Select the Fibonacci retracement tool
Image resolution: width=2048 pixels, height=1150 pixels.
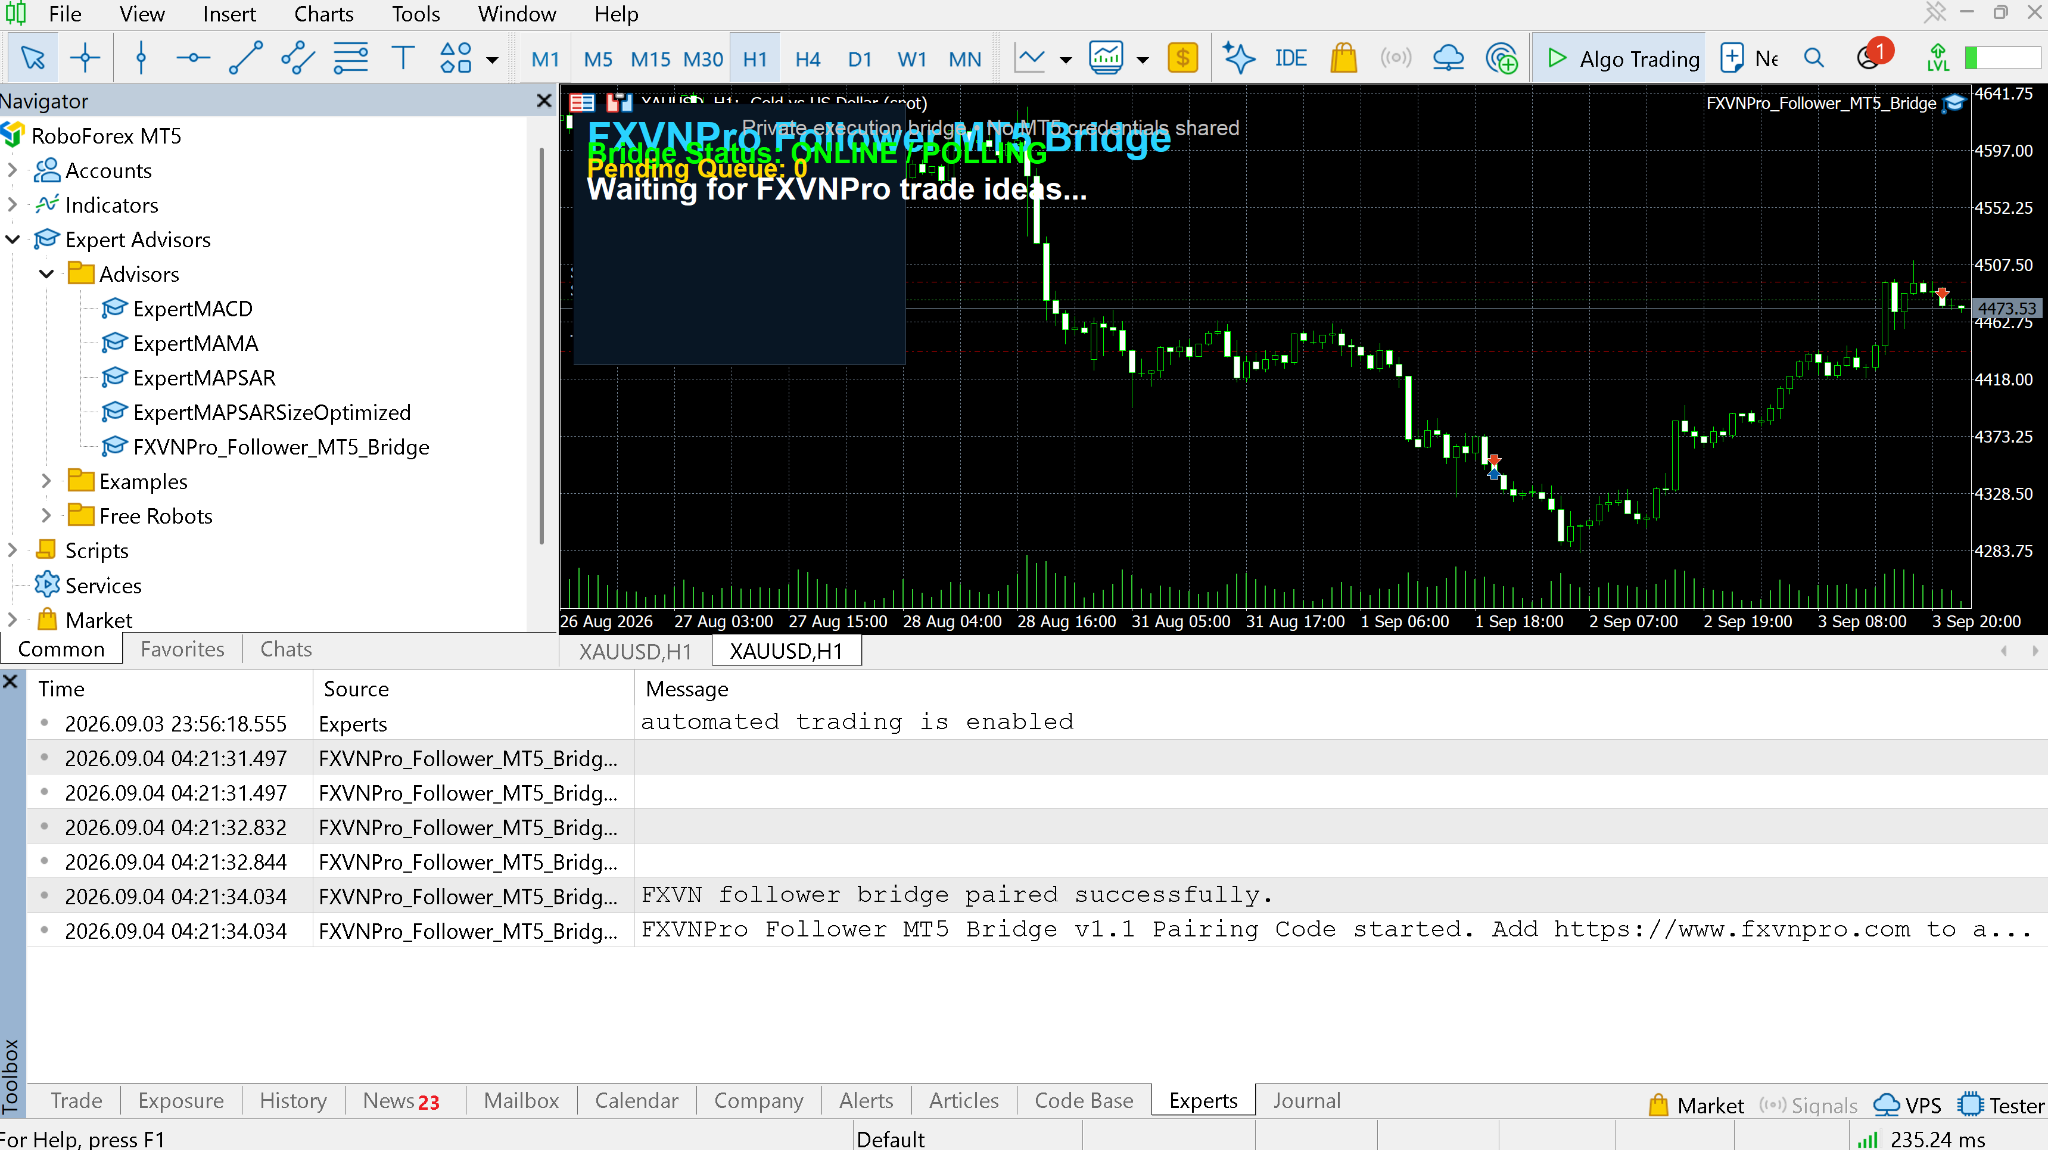(351, 58)
